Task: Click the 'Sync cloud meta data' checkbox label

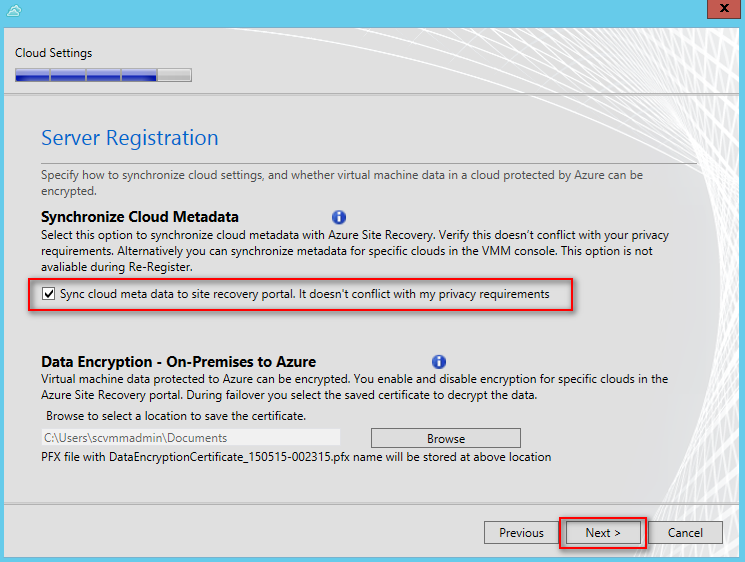Action: coord(305,294)
